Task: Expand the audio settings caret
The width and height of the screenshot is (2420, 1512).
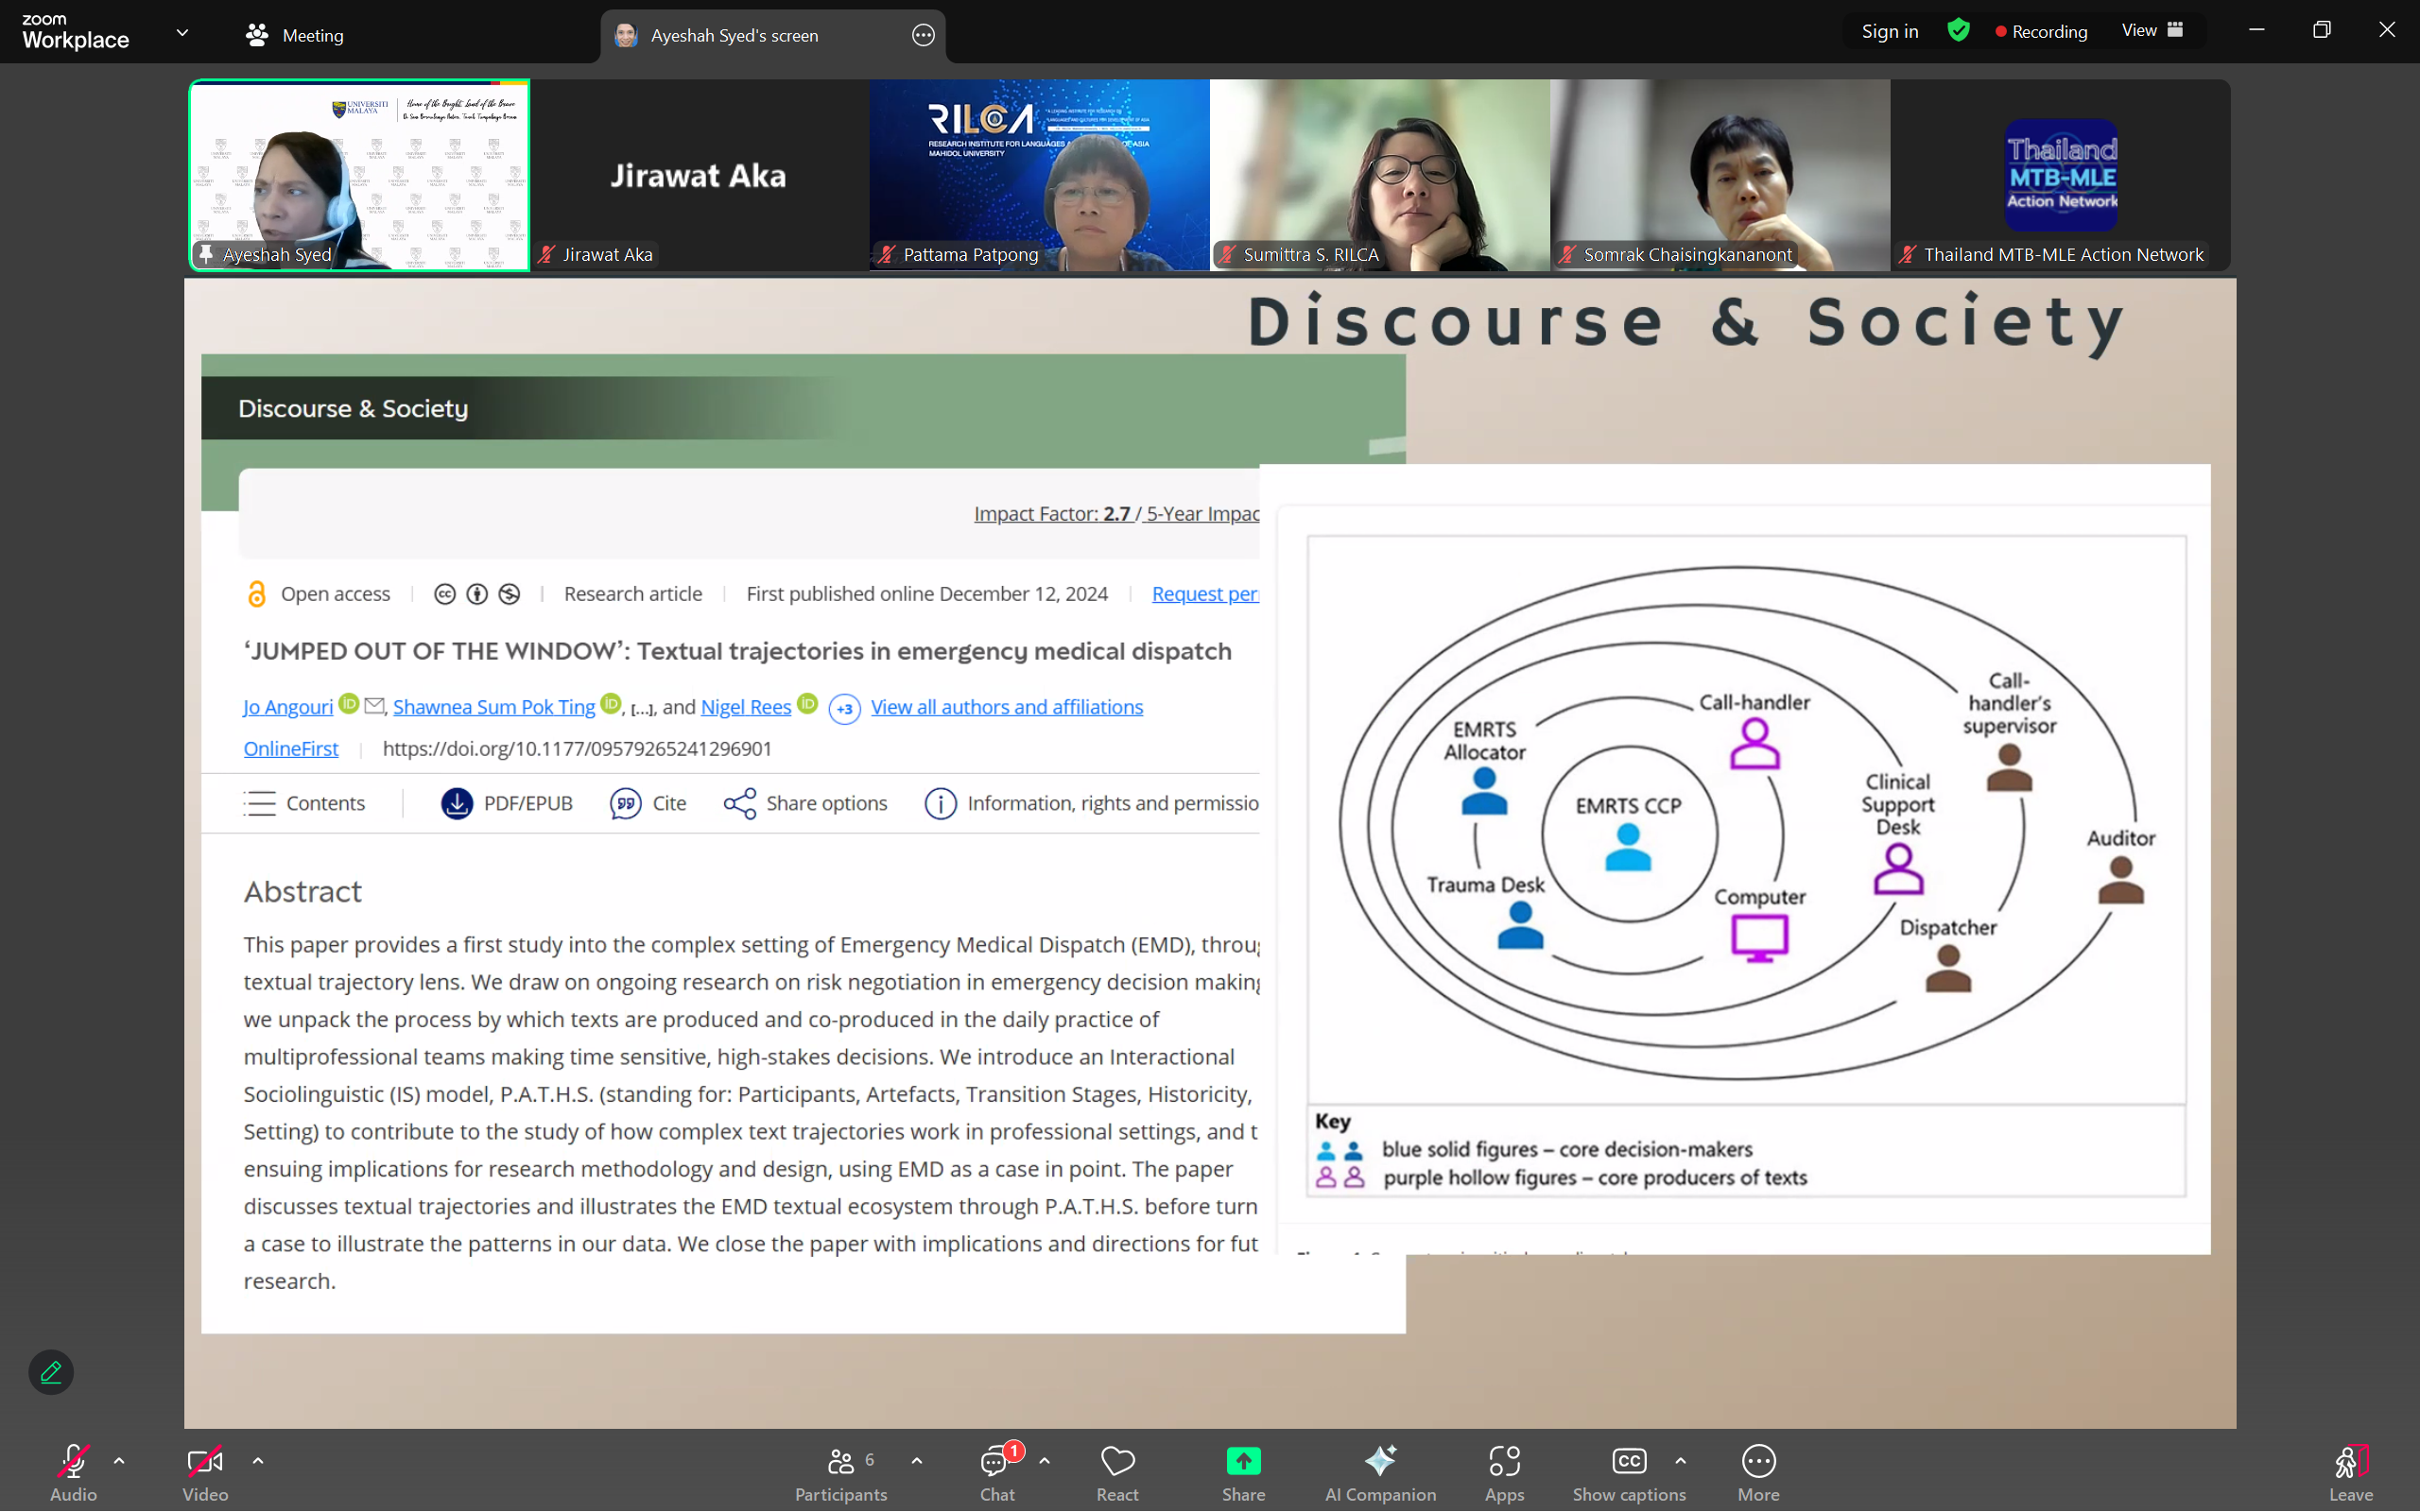Action: pyautogui.click(x=119, y=1461)
